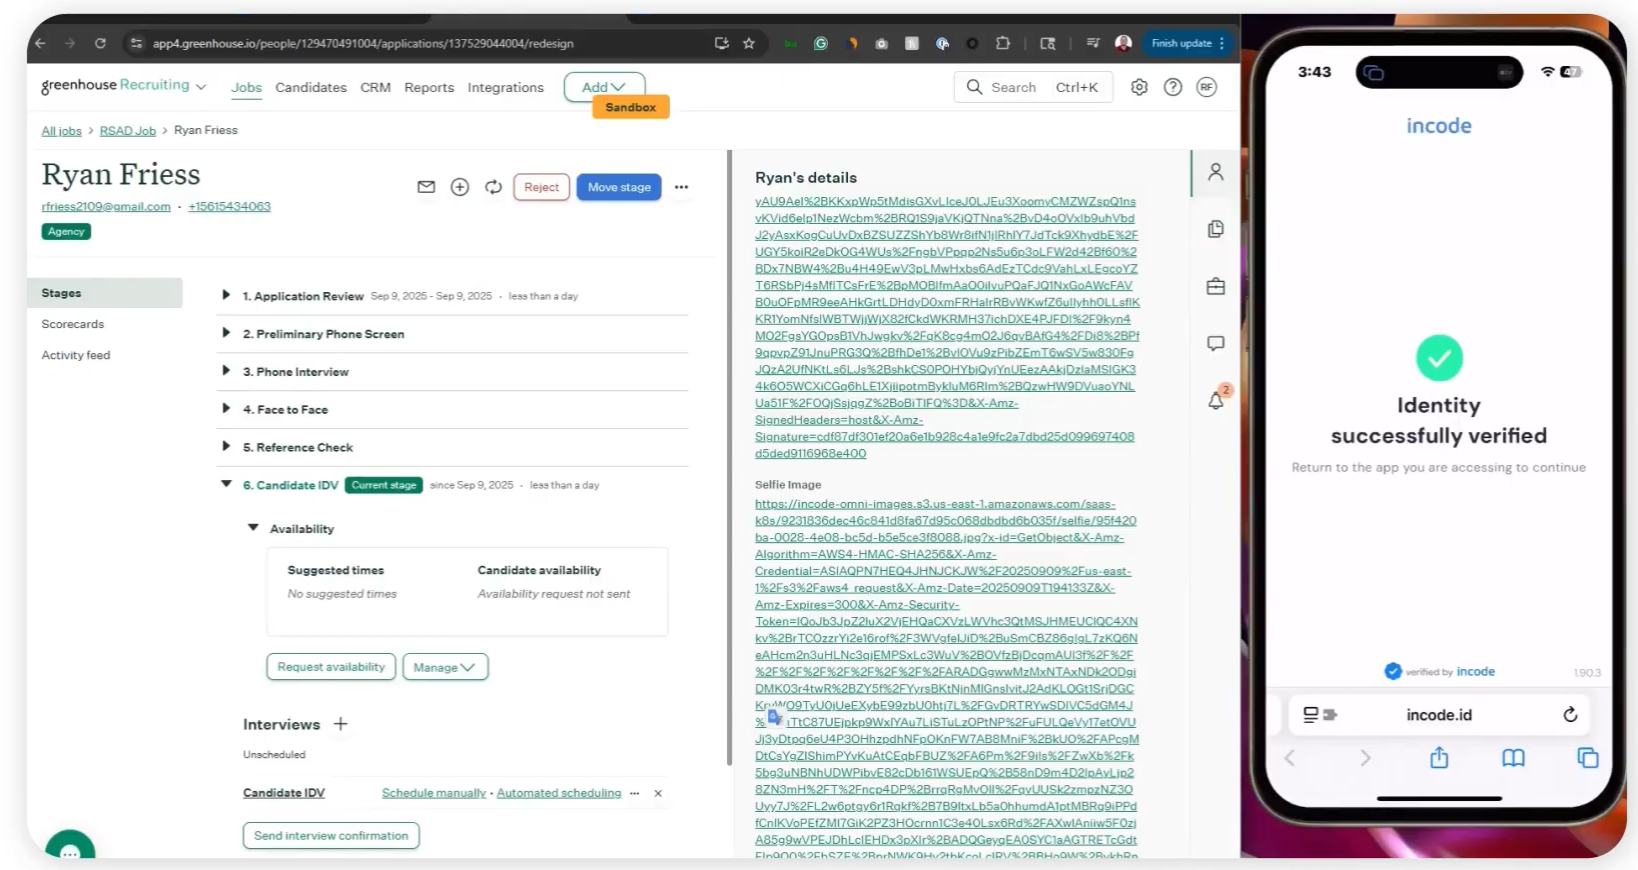
Task: Click the Search field in the top bar
Action: pyautogui.click(x=1034, y=87)
